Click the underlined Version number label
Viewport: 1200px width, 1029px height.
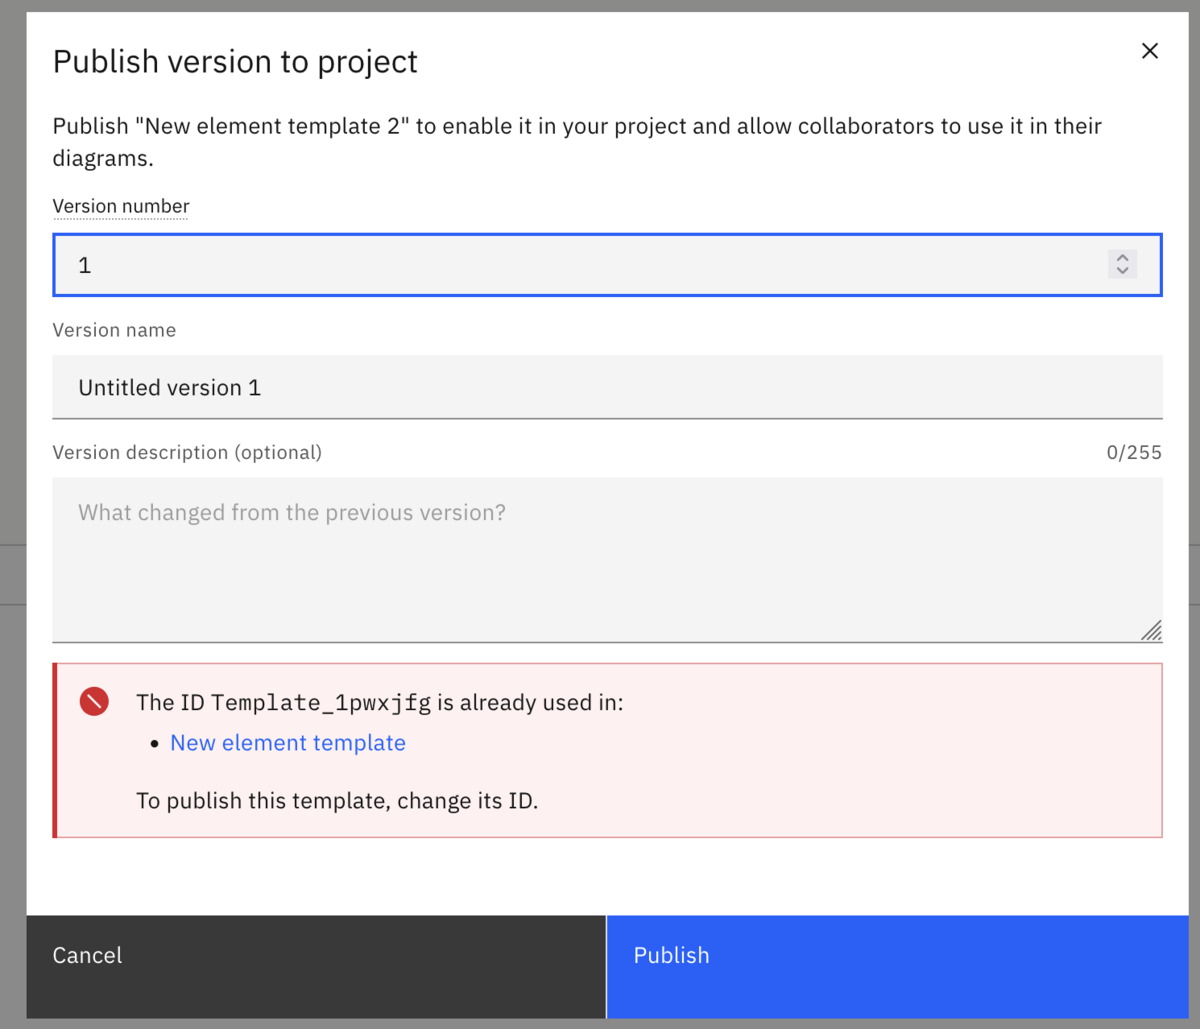[120, 206]
